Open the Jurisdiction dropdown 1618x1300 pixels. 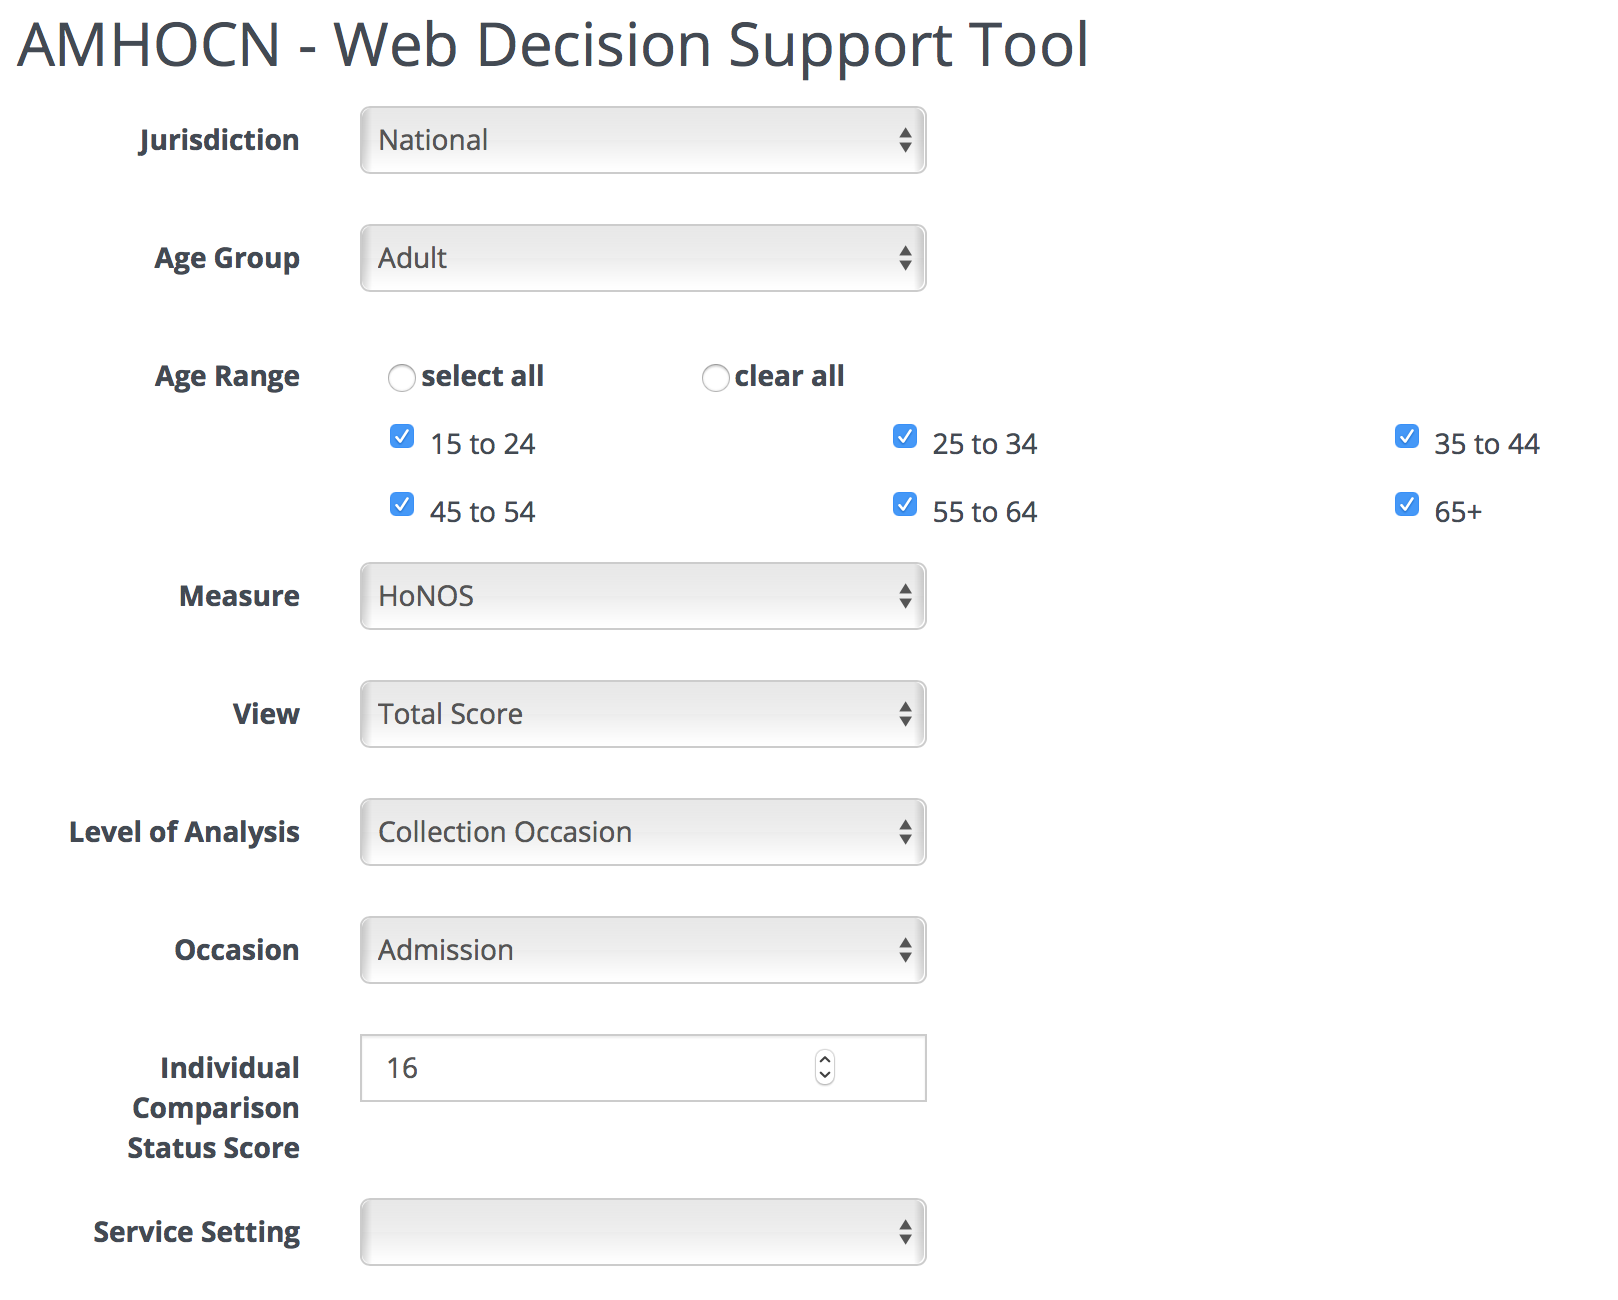[643, 140]
